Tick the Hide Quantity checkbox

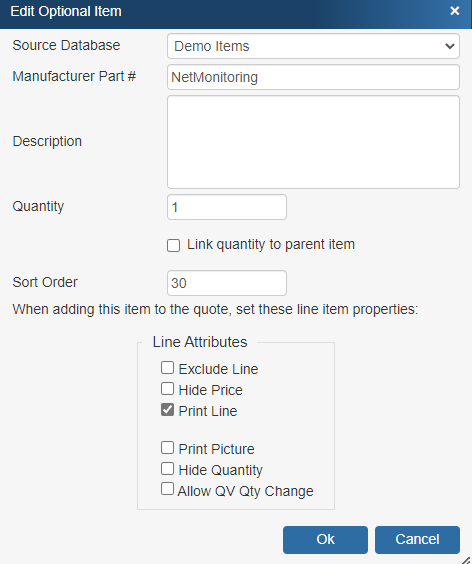167,469
